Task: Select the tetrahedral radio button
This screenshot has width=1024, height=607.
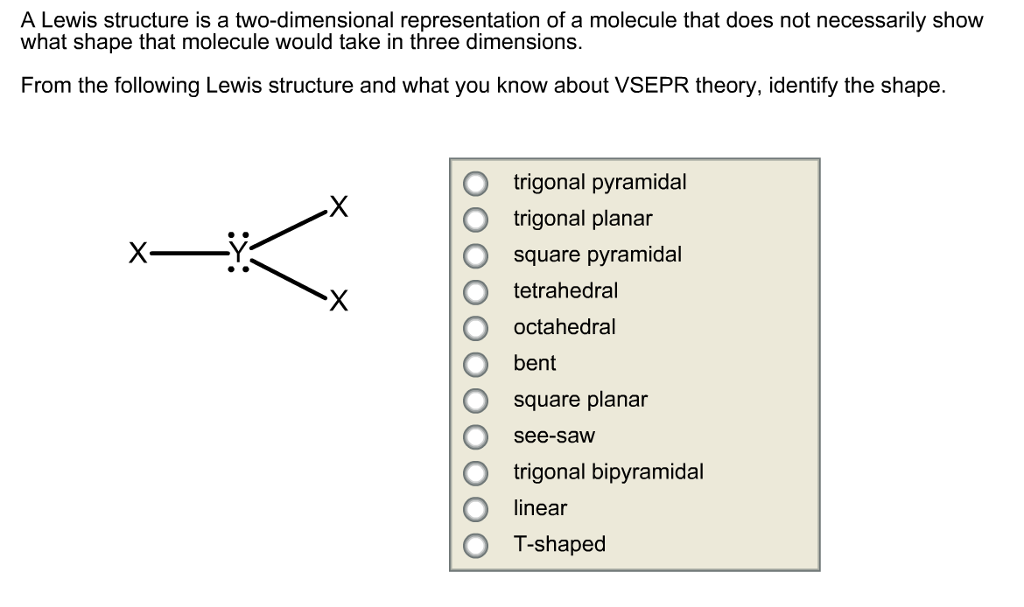Action: pos(475,291)
